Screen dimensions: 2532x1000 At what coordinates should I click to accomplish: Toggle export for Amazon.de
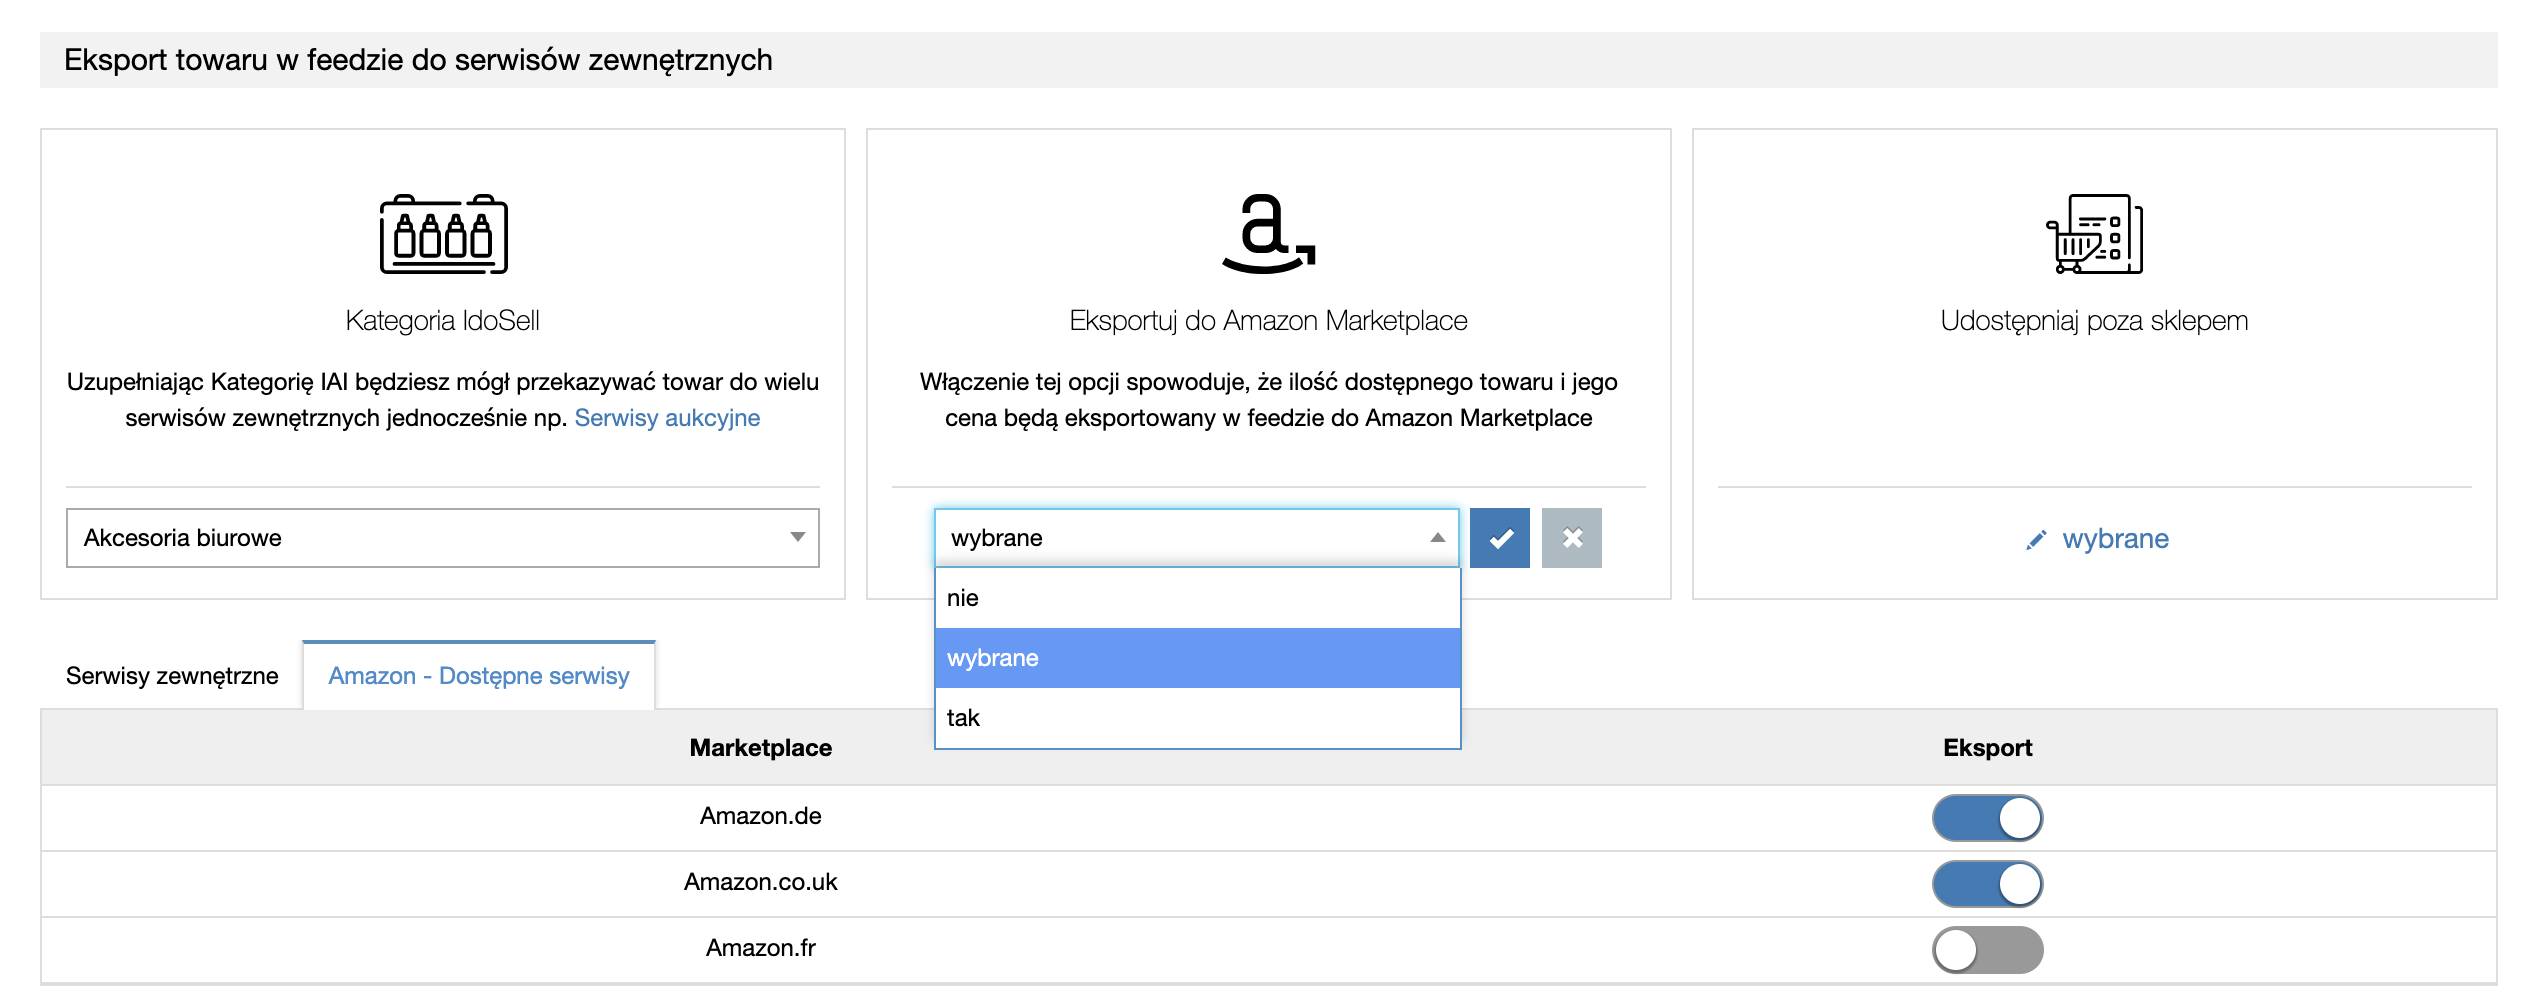click(1987, 818)
